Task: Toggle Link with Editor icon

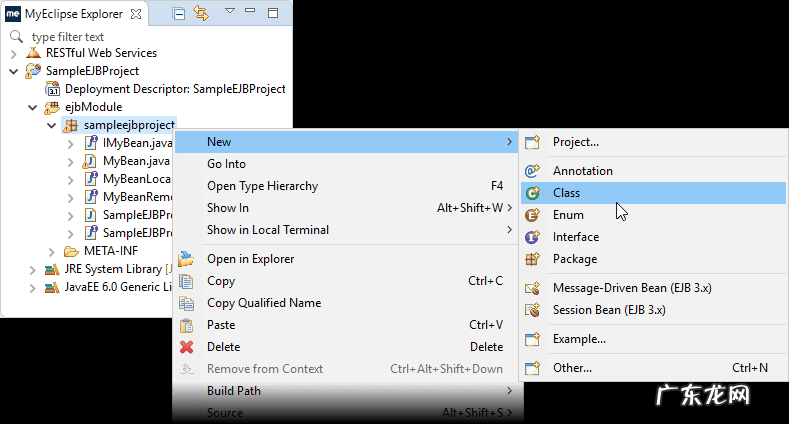Action: 200,14
